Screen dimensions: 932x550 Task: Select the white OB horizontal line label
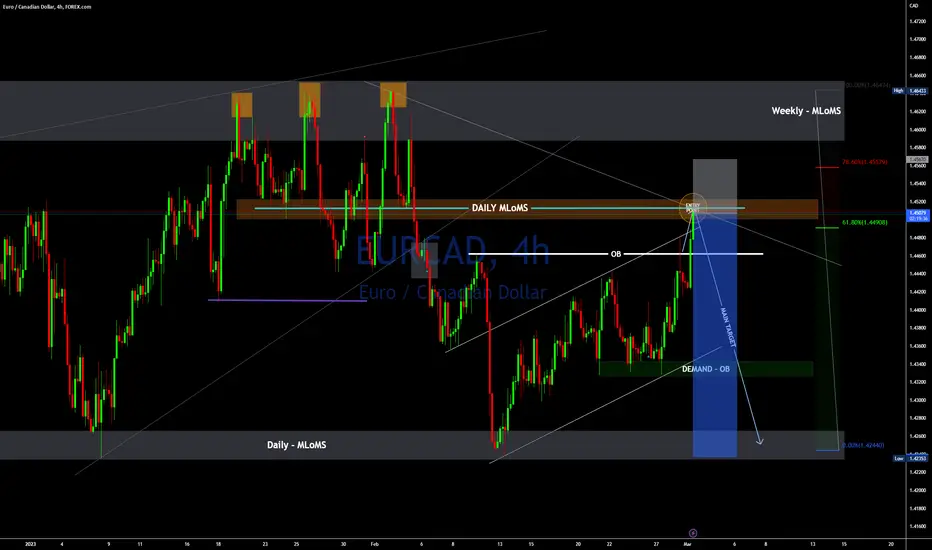click(x=616, y=254)
